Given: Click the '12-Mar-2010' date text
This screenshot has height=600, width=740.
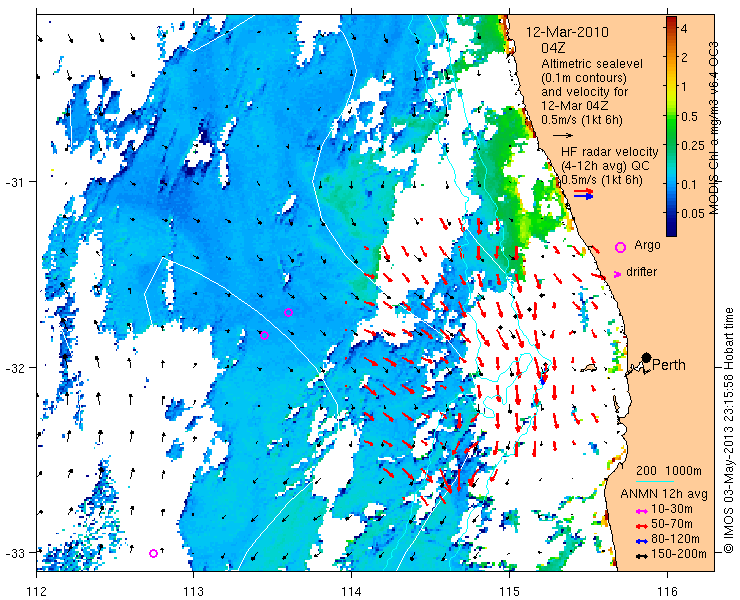Looking at the screenshot, I should pos(567,32).
